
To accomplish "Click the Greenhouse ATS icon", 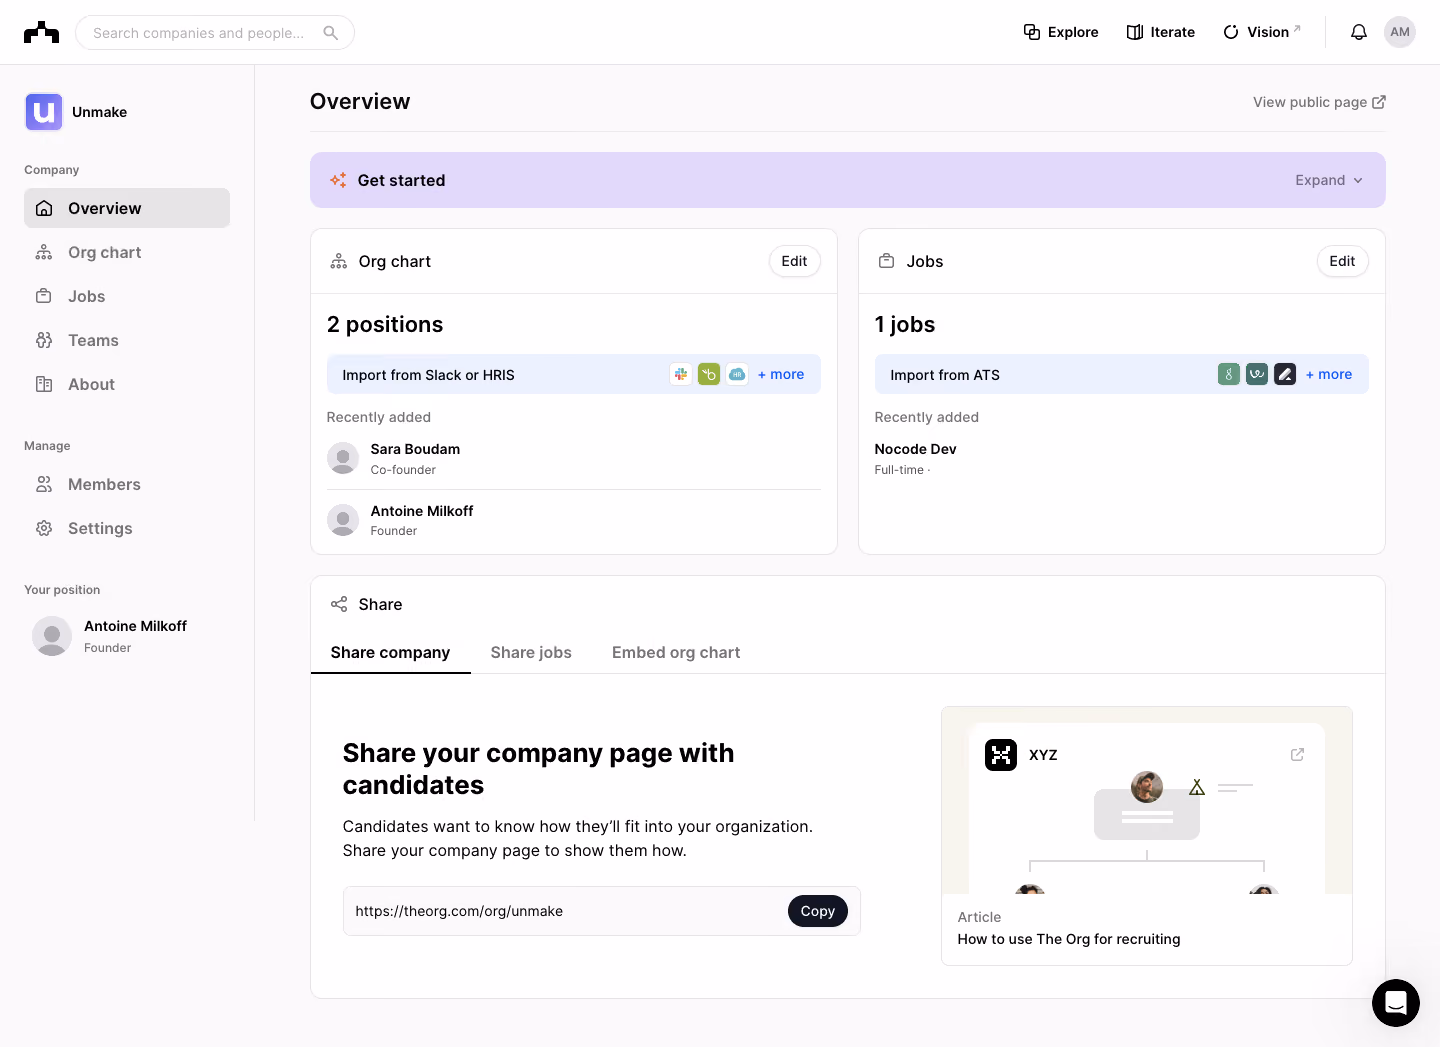I will tap(1229, 374).
